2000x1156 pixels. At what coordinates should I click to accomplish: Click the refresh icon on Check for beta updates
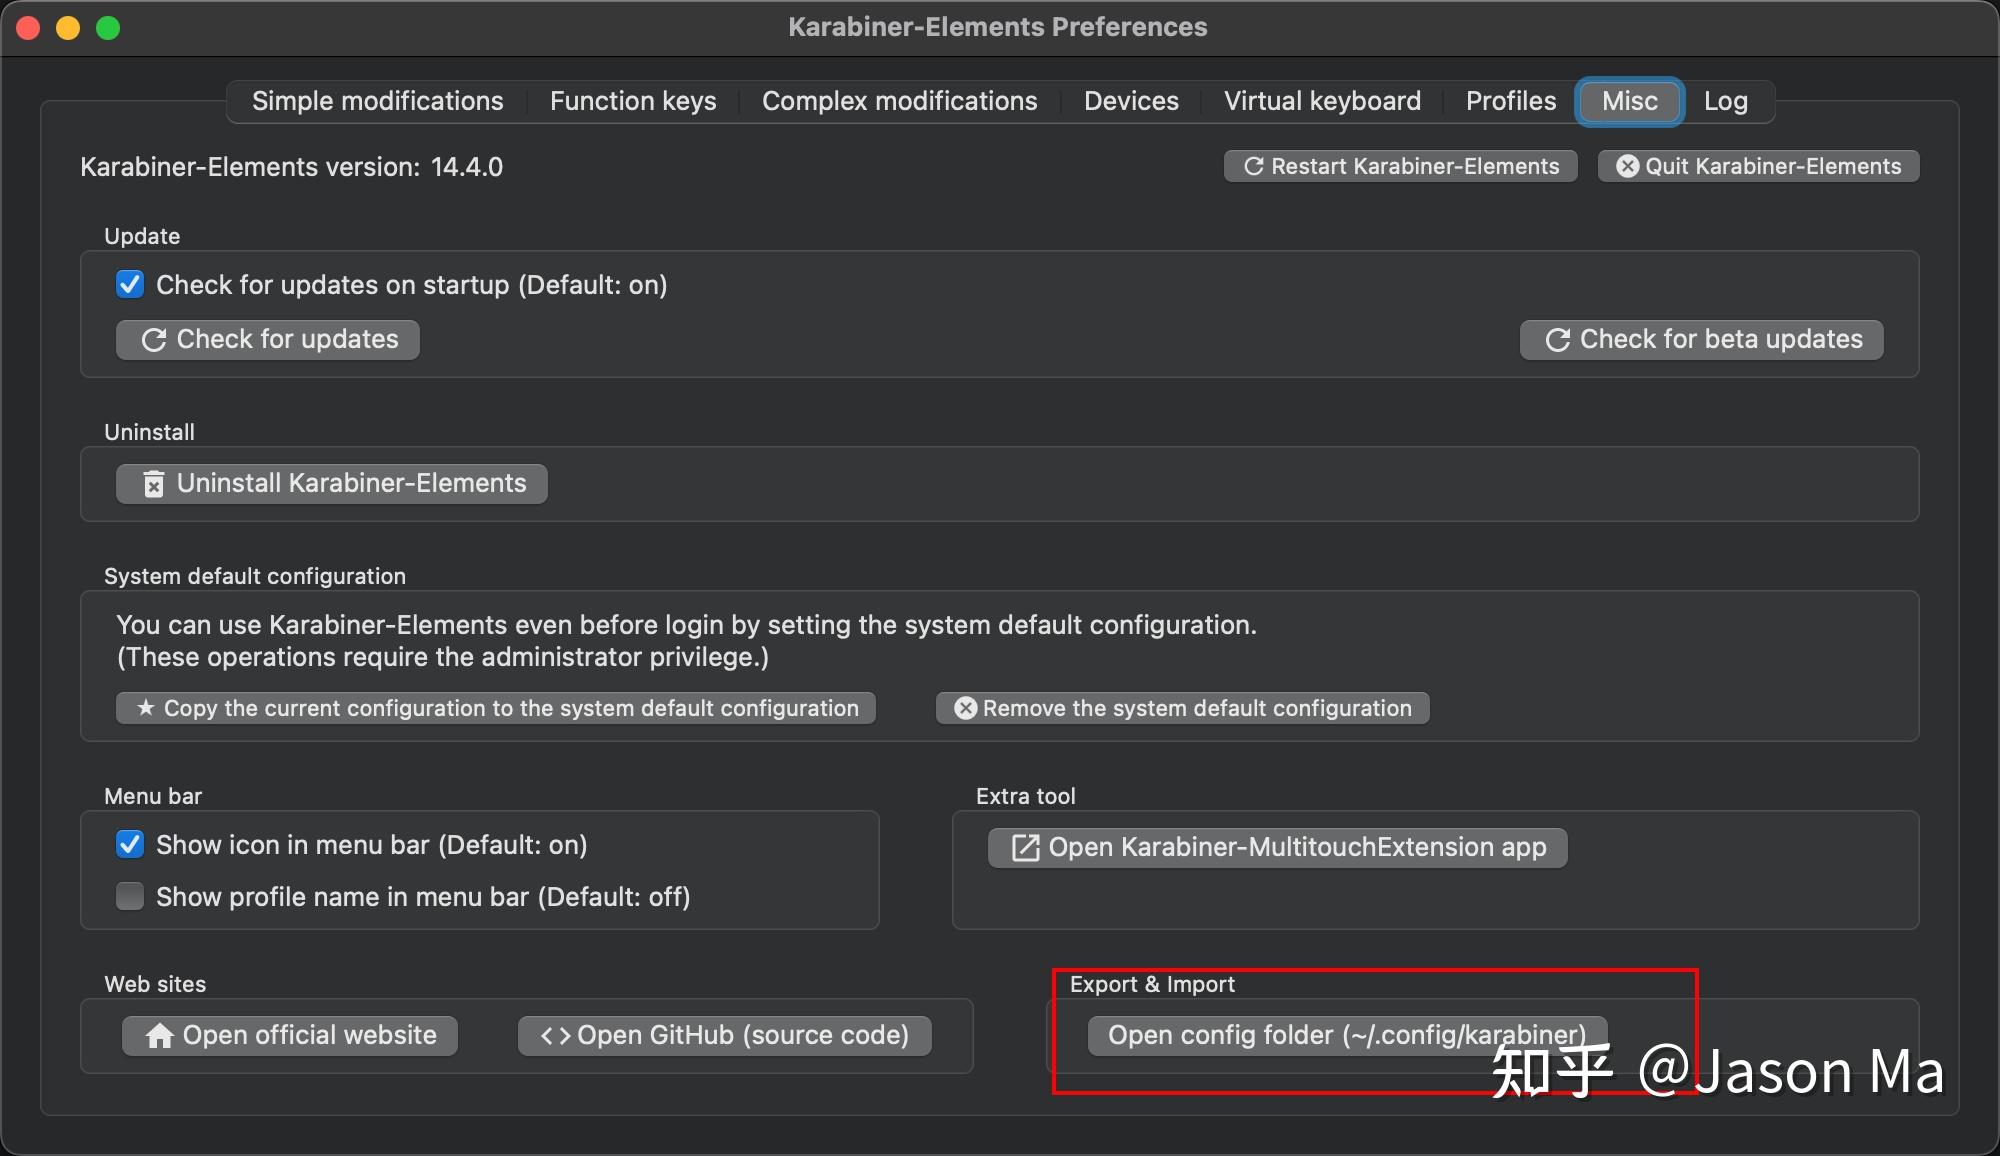click(1557, 340)
